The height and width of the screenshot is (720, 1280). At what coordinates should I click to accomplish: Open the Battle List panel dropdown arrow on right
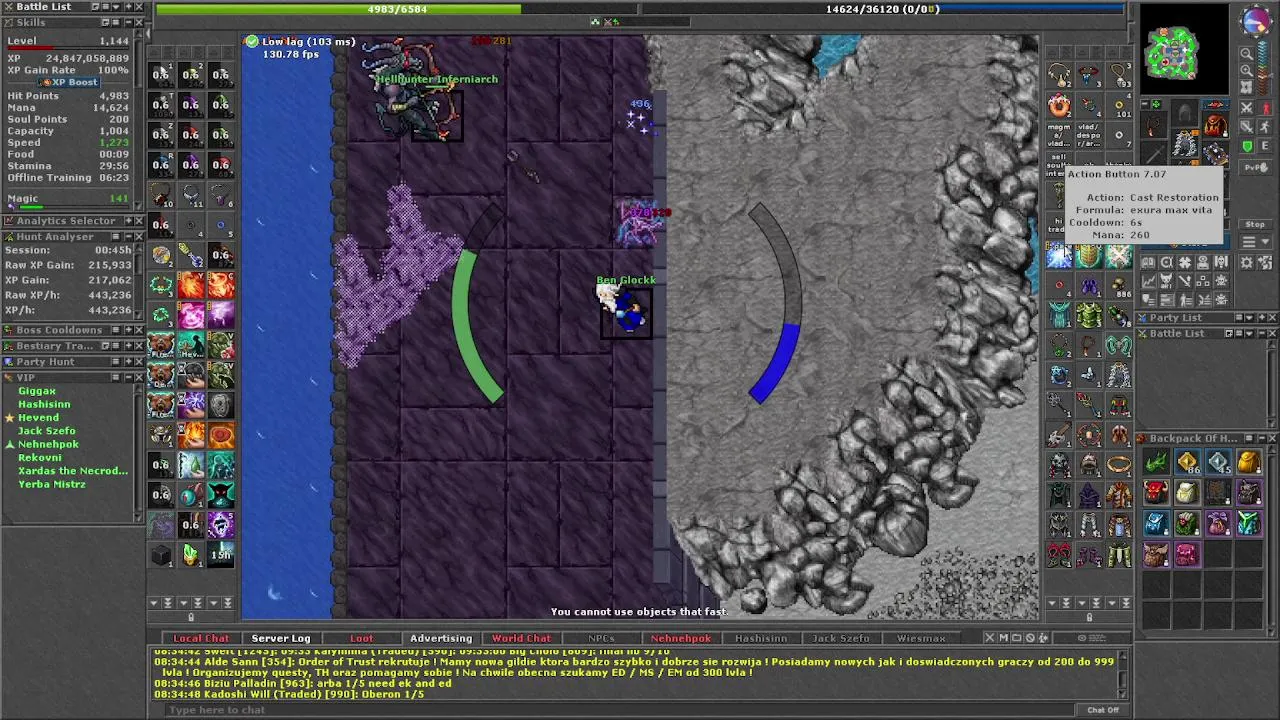tap(1249, 333)
